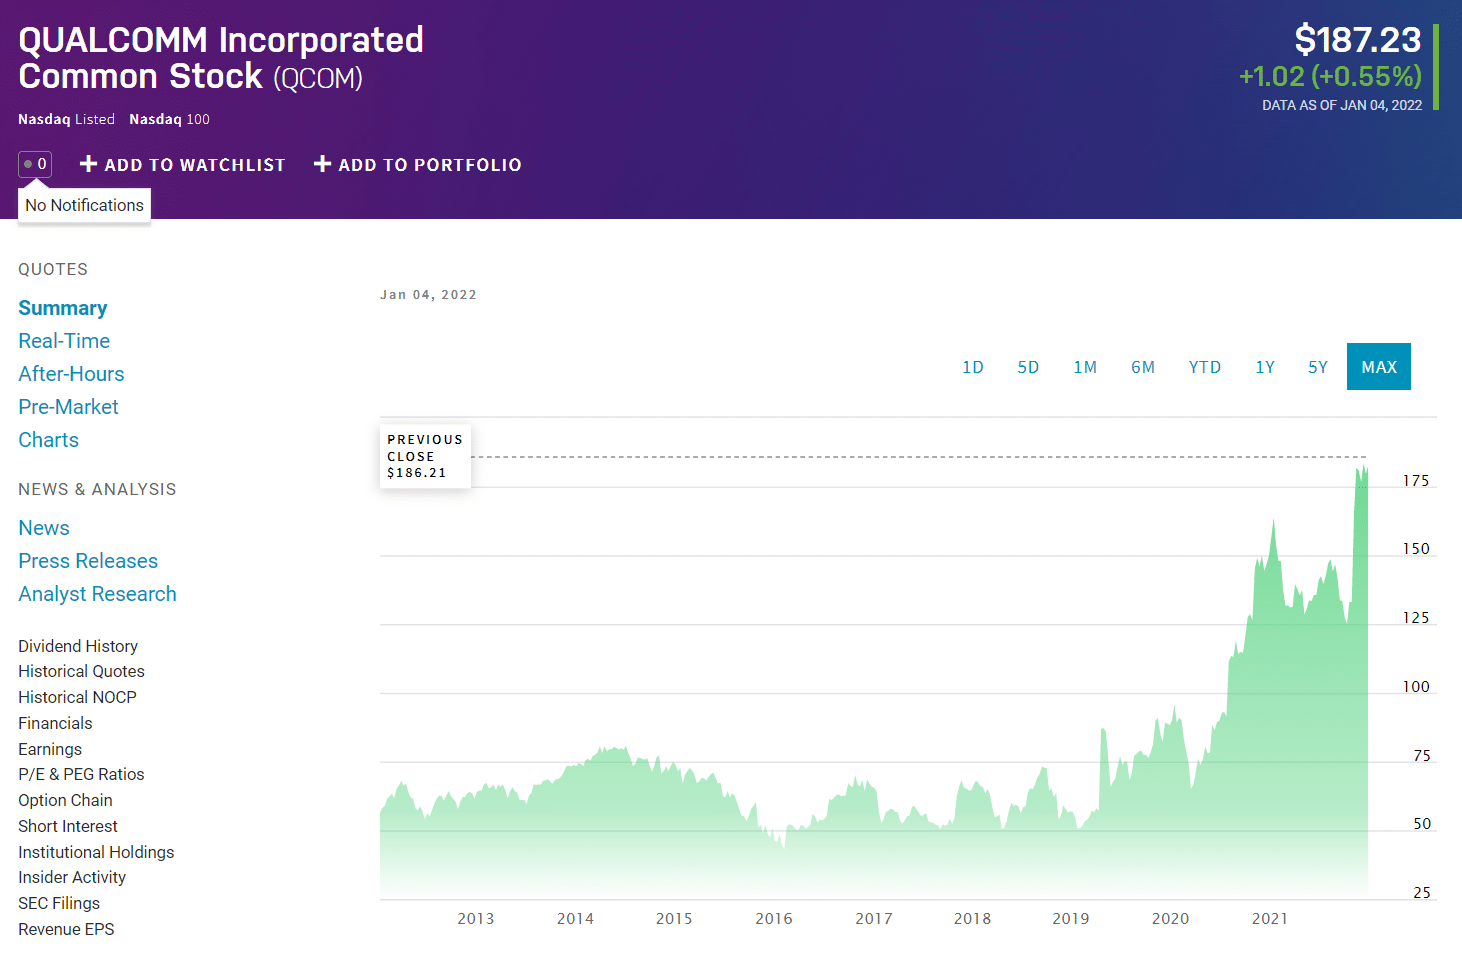Open the News link
The height and width of the screenshot is (970, 1462).
tap(44, 528)
